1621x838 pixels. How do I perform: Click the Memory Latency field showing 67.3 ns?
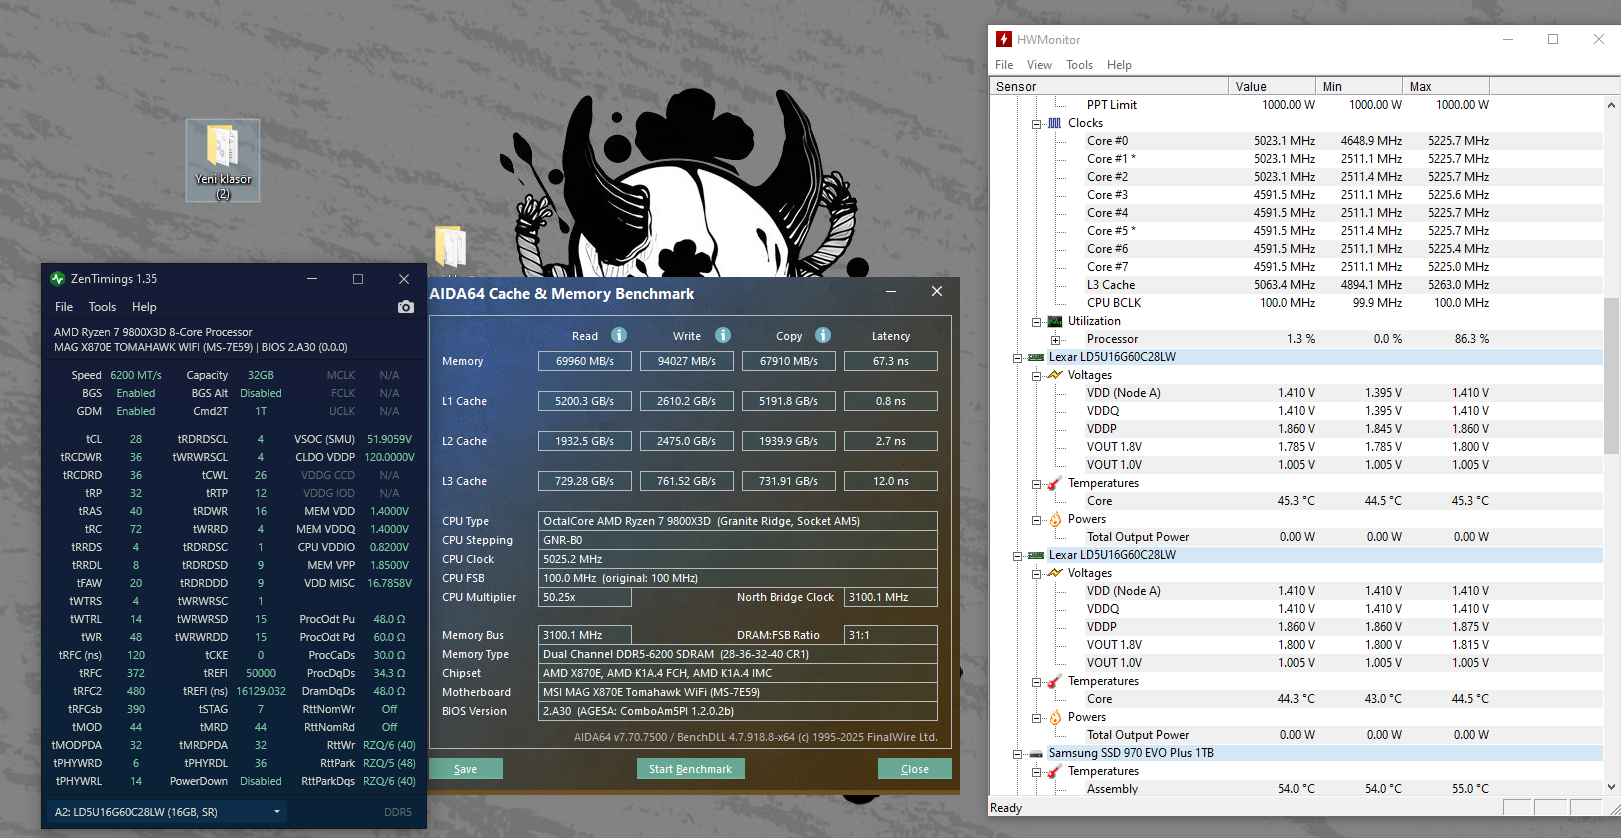pos(891,361)
